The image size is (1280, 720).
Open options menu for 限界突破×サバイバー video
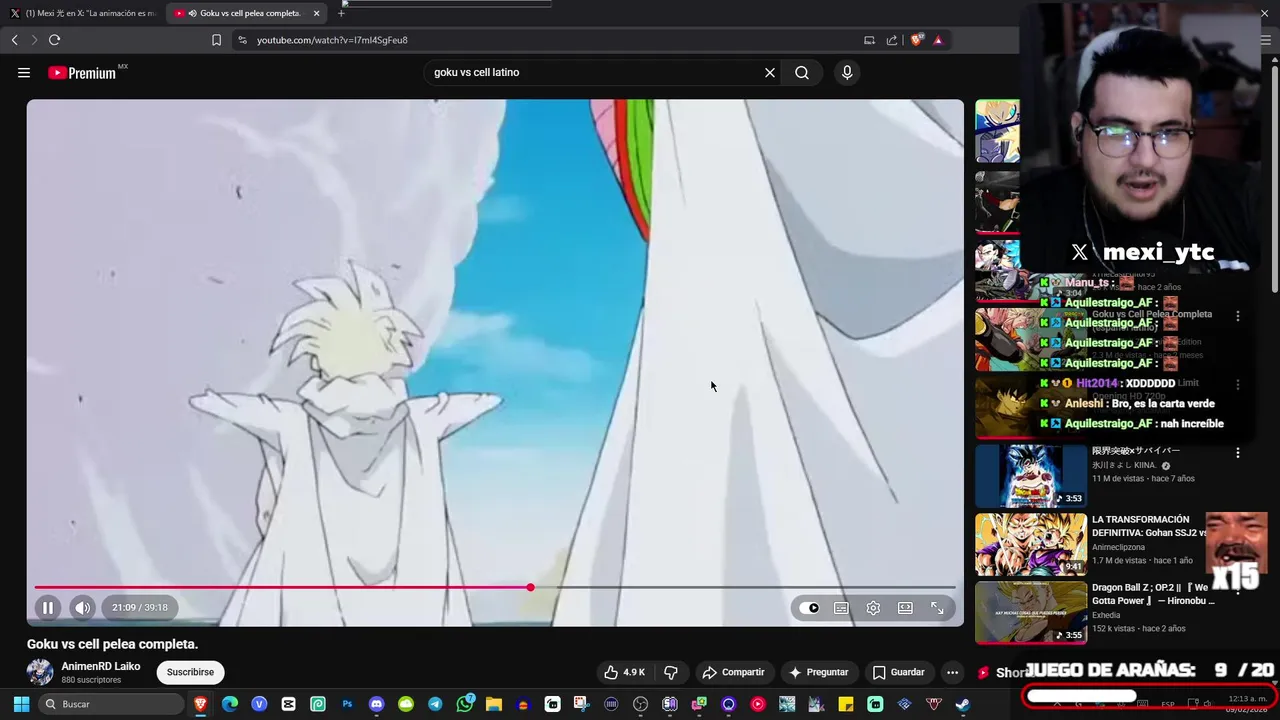click(1238, 453)
